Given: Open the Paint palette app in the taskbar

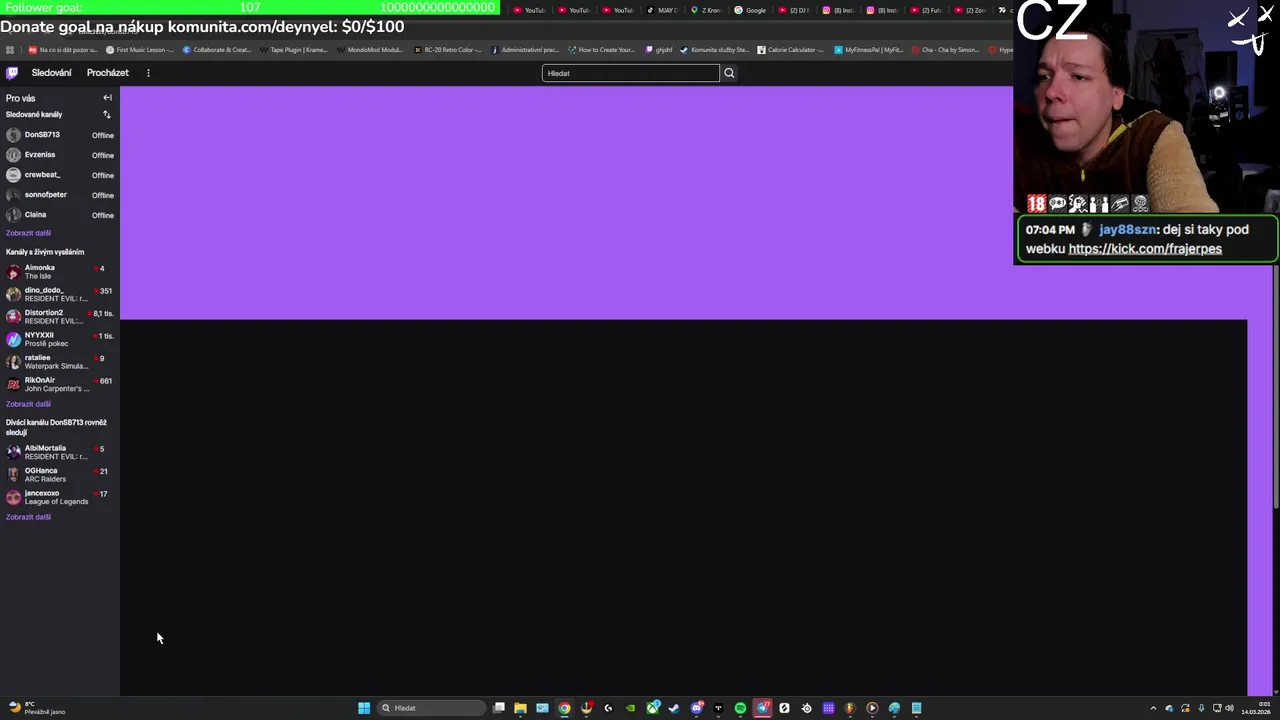Looking at the screenshot, I should point(894,708).
